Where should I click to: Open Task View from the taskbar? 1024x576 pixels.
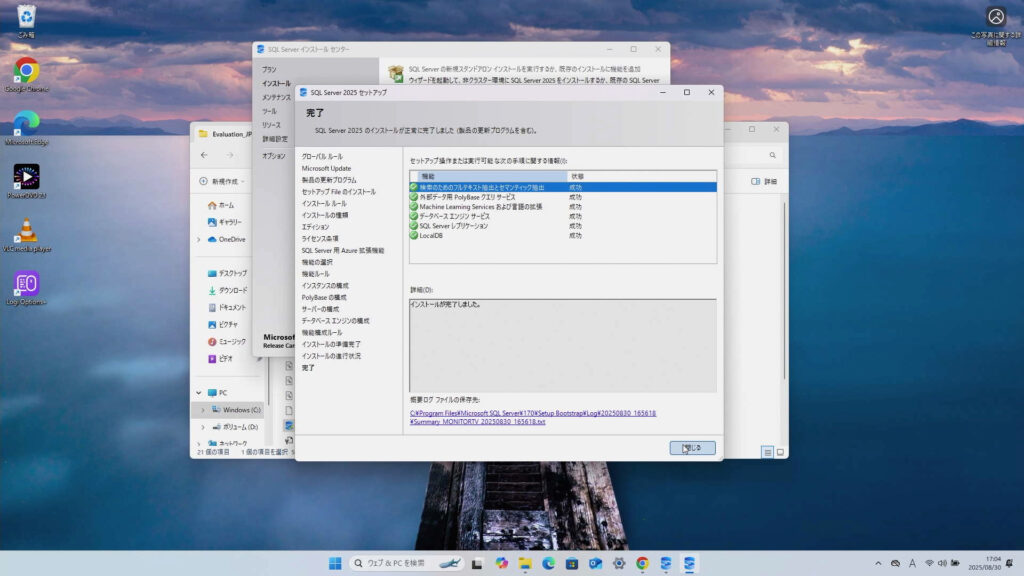[477, 564]
